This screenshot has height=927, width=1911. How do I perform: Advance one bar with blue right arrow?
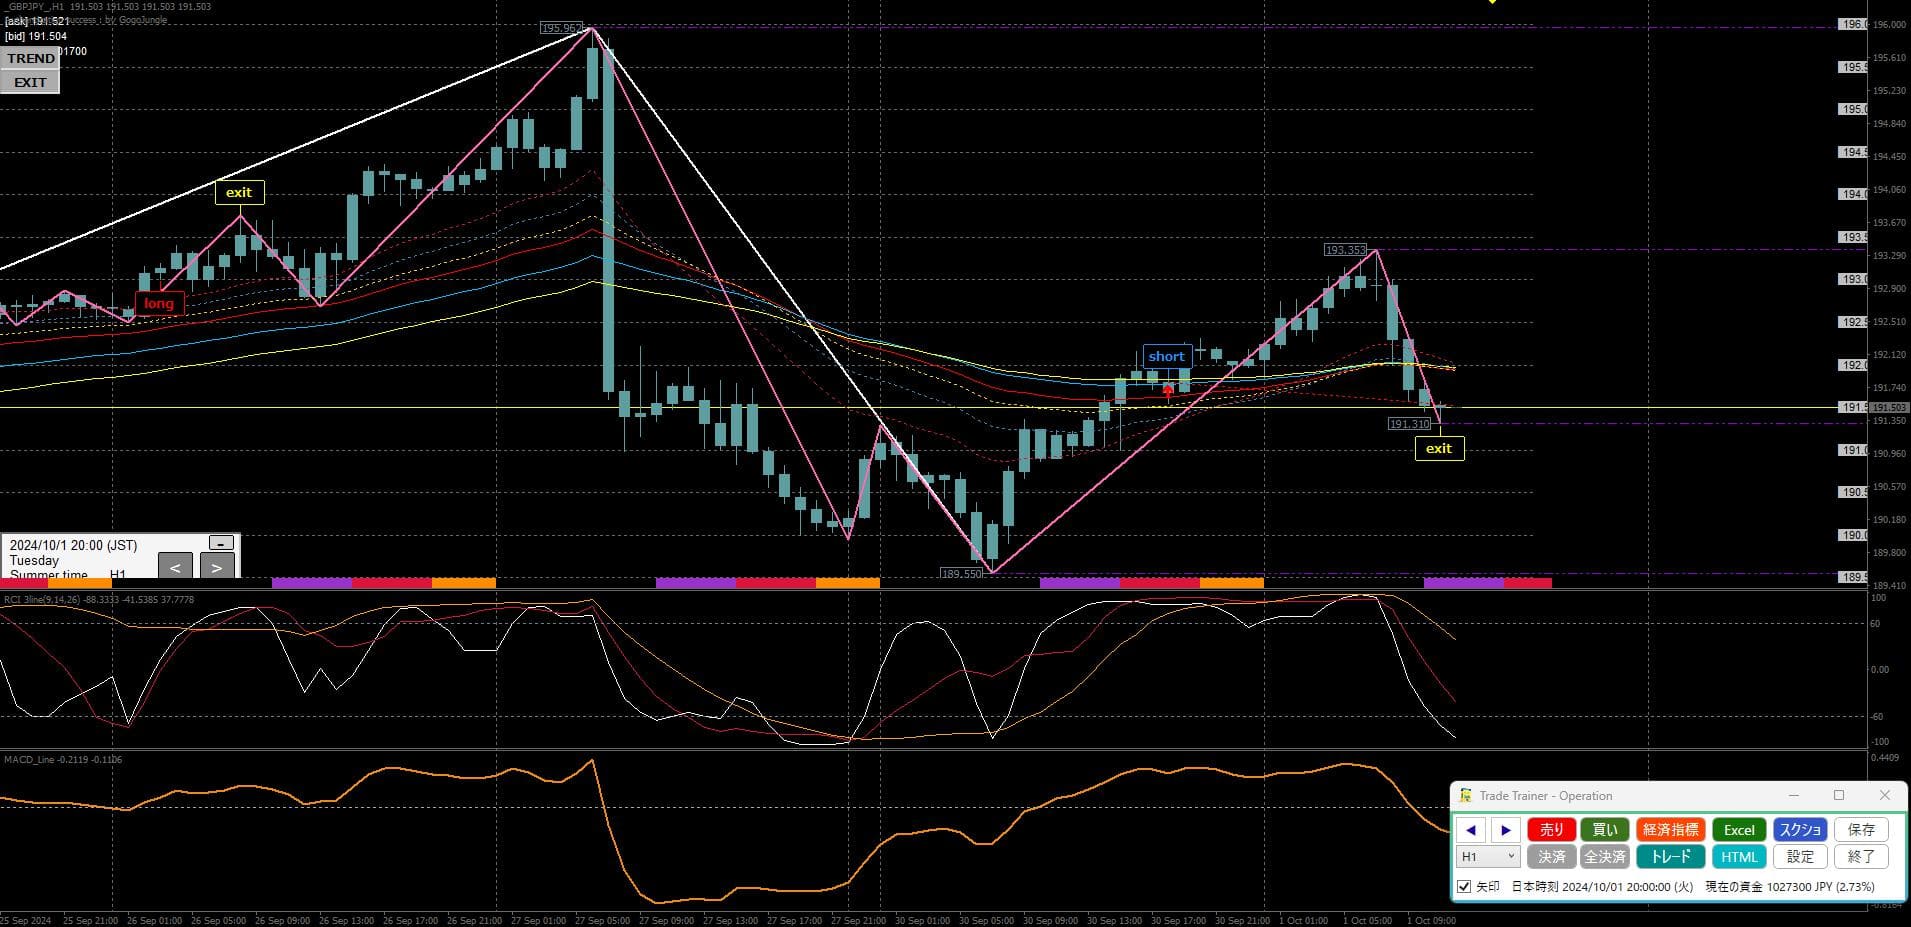coord(1505,830)
